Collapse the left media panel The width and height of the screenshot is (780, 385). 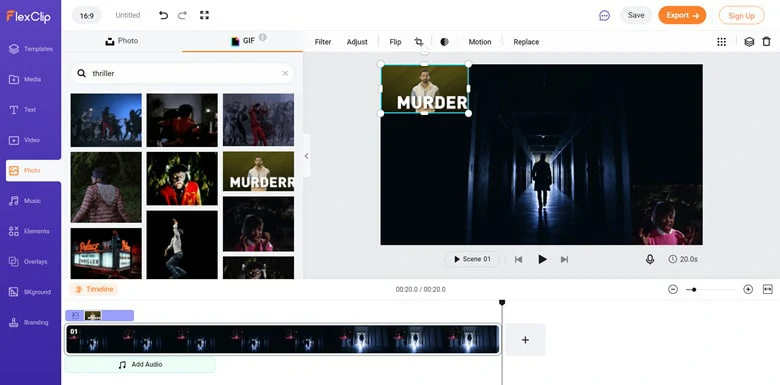[x=306, y=156]
